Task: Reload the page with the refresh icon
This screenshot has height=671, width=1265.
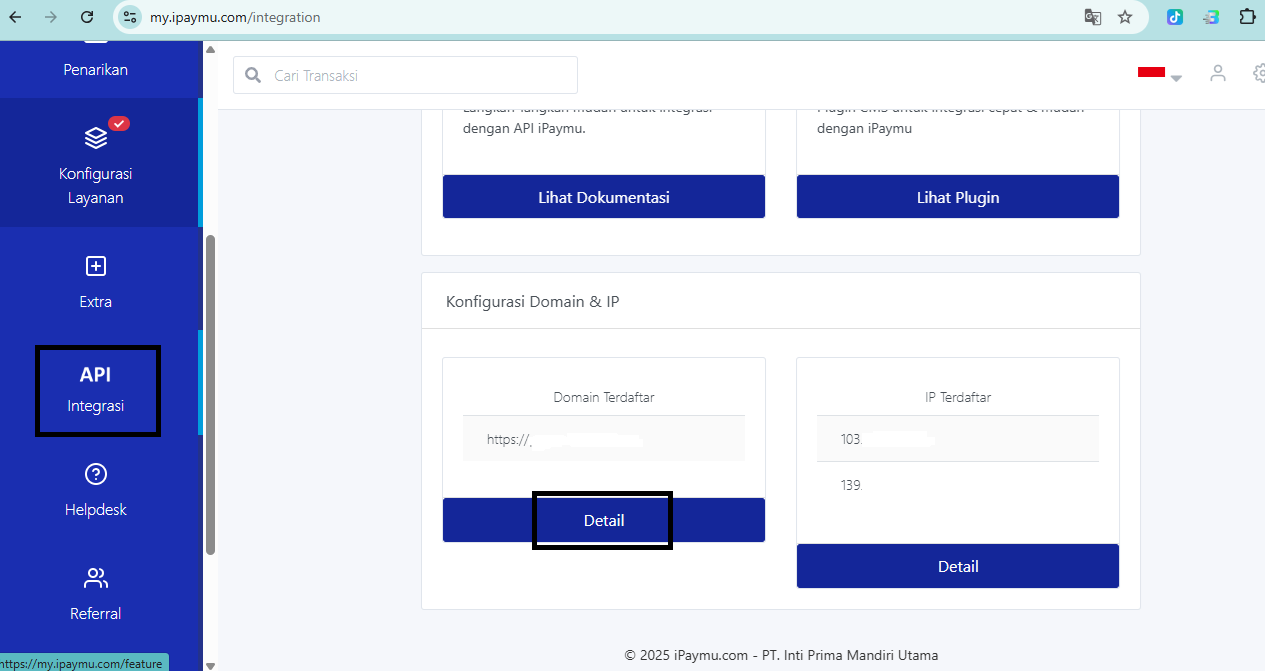Action: (x=87, y=17)
